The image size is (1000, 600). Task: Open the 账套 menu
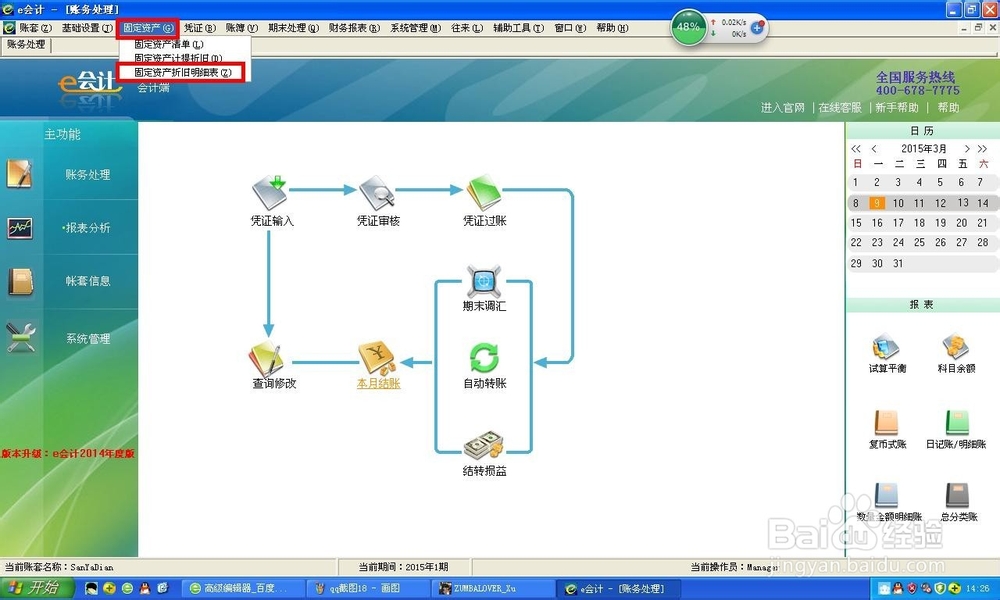35,28
